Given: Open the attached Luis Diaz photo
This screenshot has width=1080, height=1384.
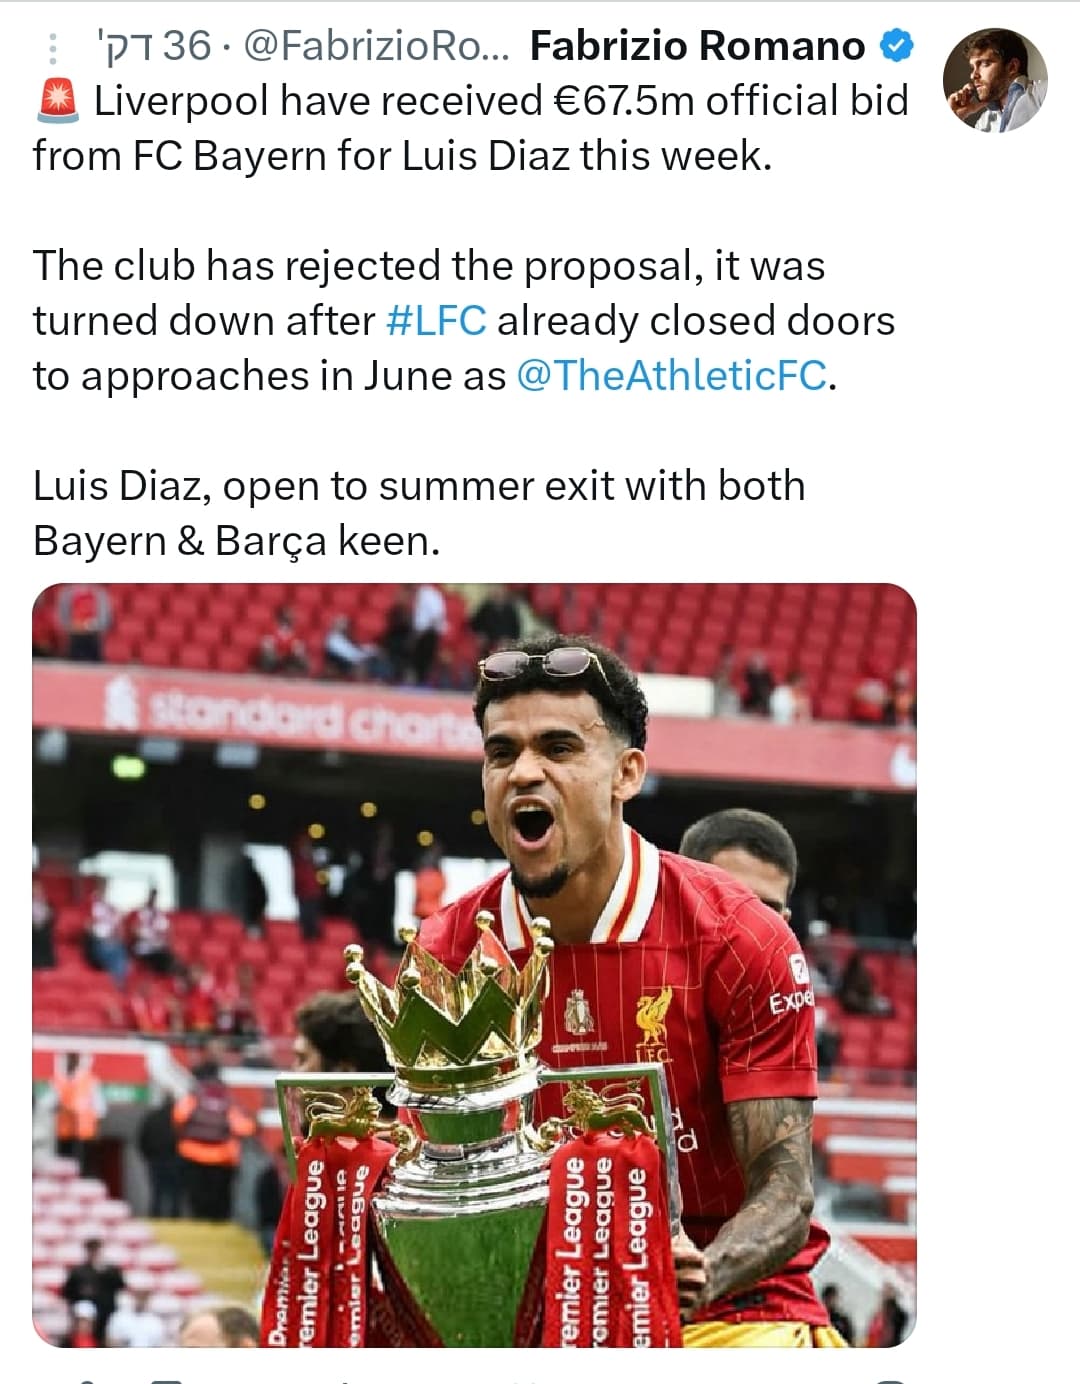Looking at the screenshot, I should click(x=474, y=965).
